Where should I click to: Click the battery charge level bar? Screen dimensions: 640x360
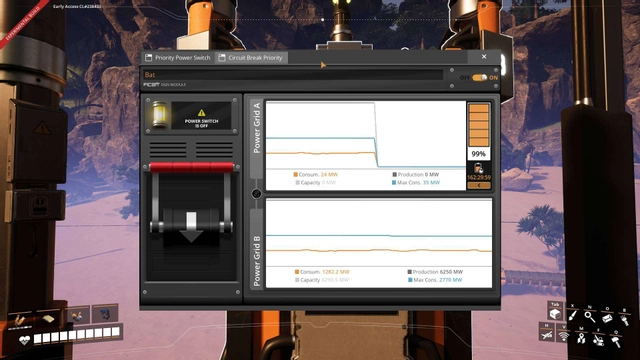click(478, 125)
